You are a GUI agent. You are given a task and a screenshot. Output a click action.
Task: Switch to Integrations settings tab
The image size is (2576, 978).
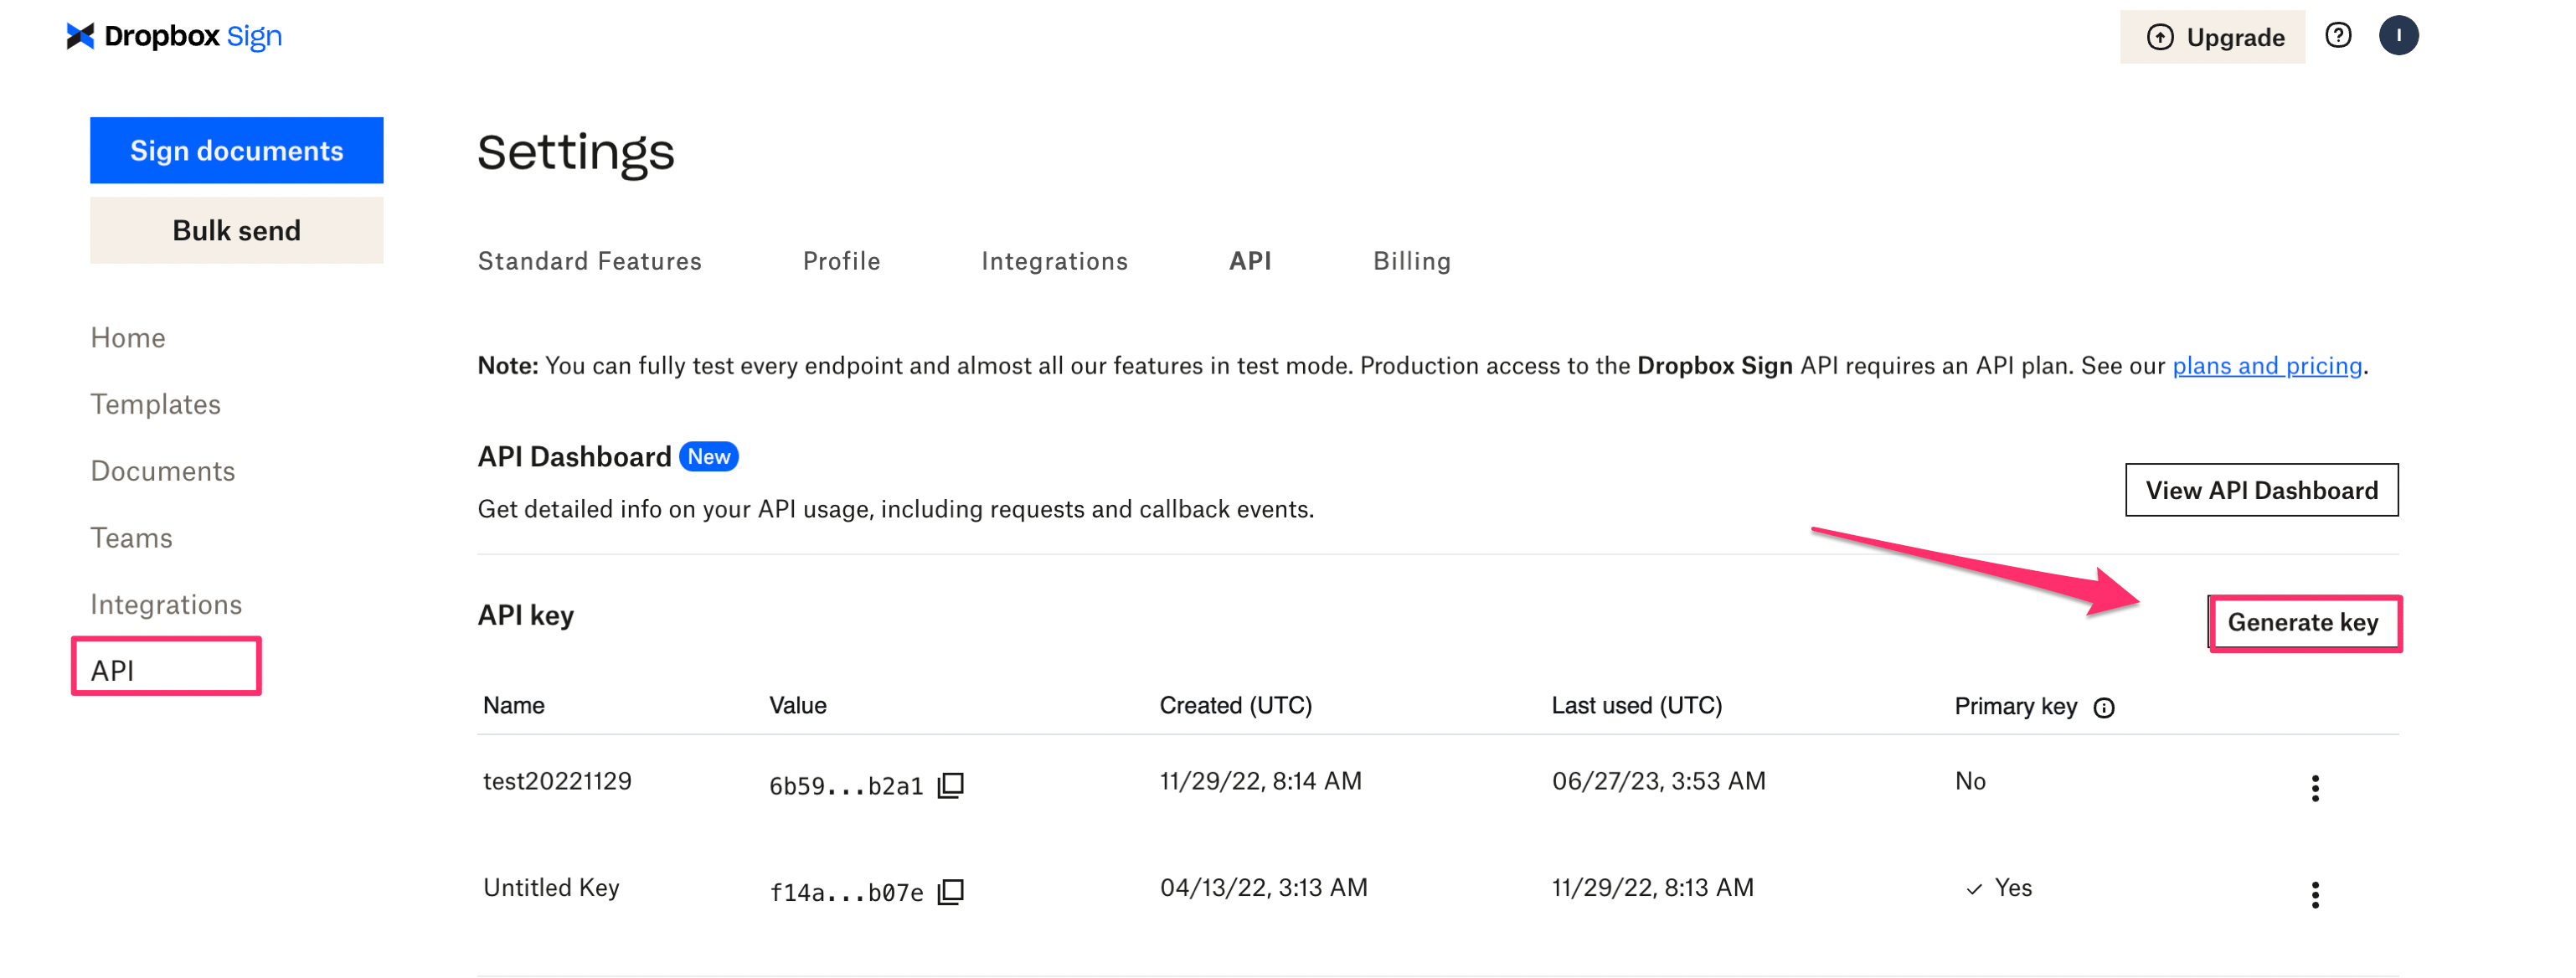tap(1055, 261)
